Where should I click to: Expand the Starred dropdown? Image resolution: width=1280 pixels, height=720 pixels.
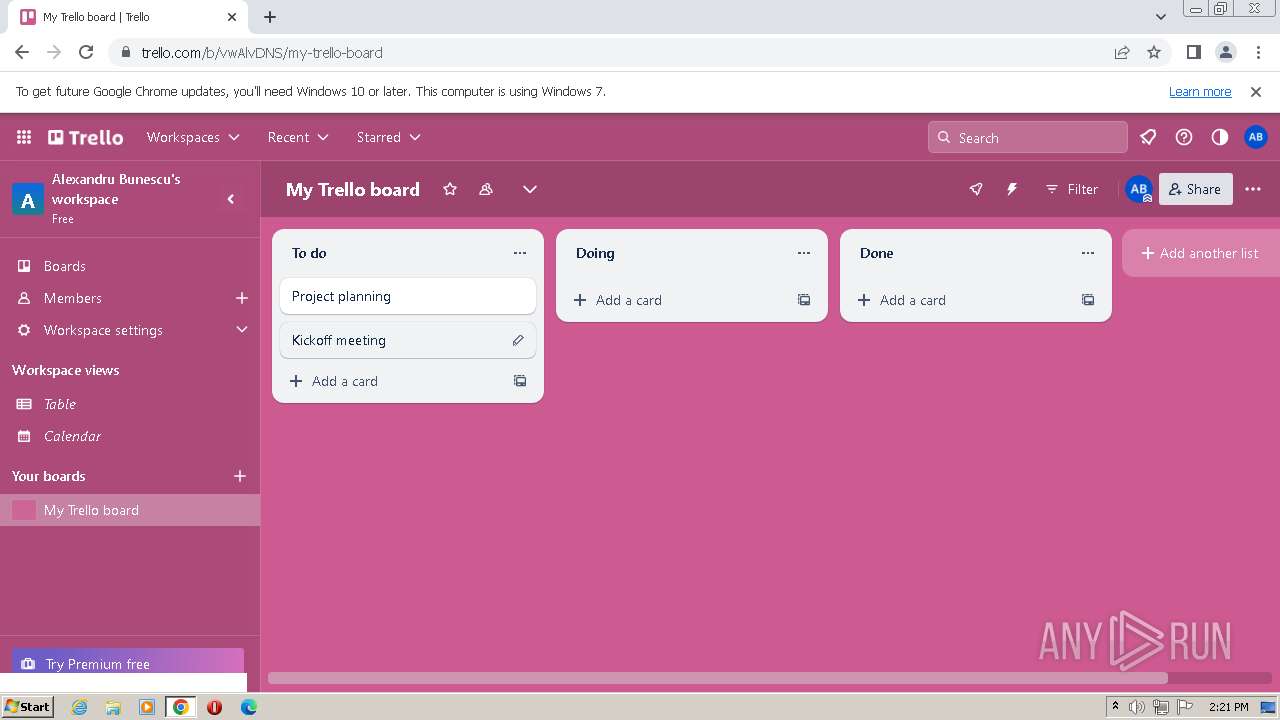[x=388, y=137]
